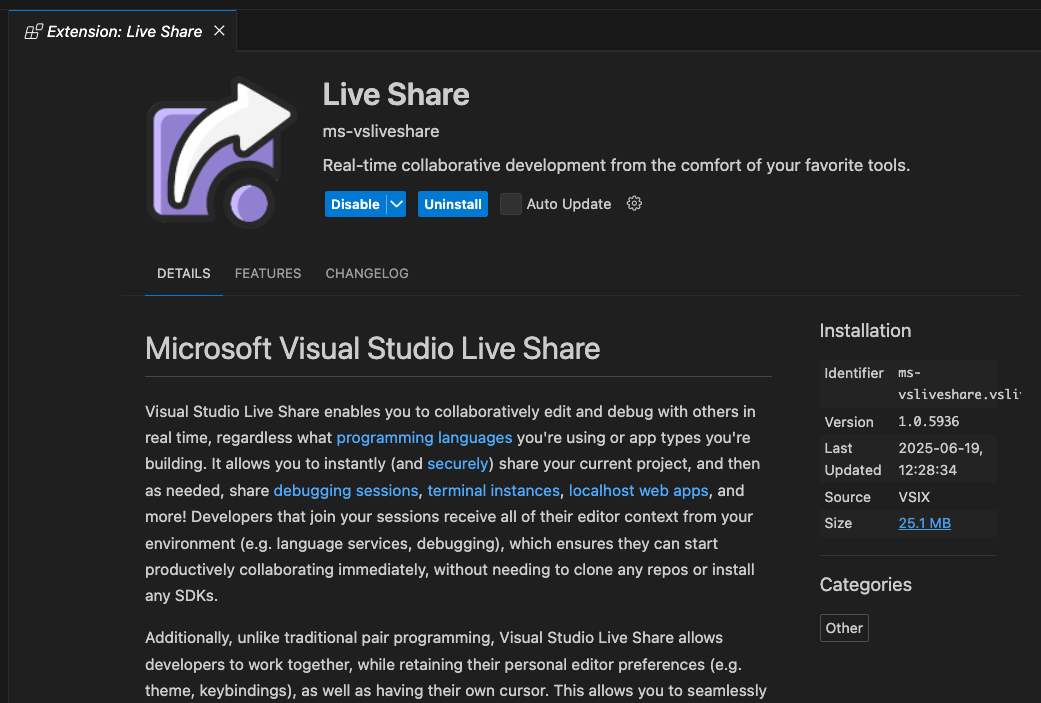The height and width of the screenshot is (703, 1041).
Task: Click the ms-vsliveshare publisher name
Action: [x=381, y=131]
